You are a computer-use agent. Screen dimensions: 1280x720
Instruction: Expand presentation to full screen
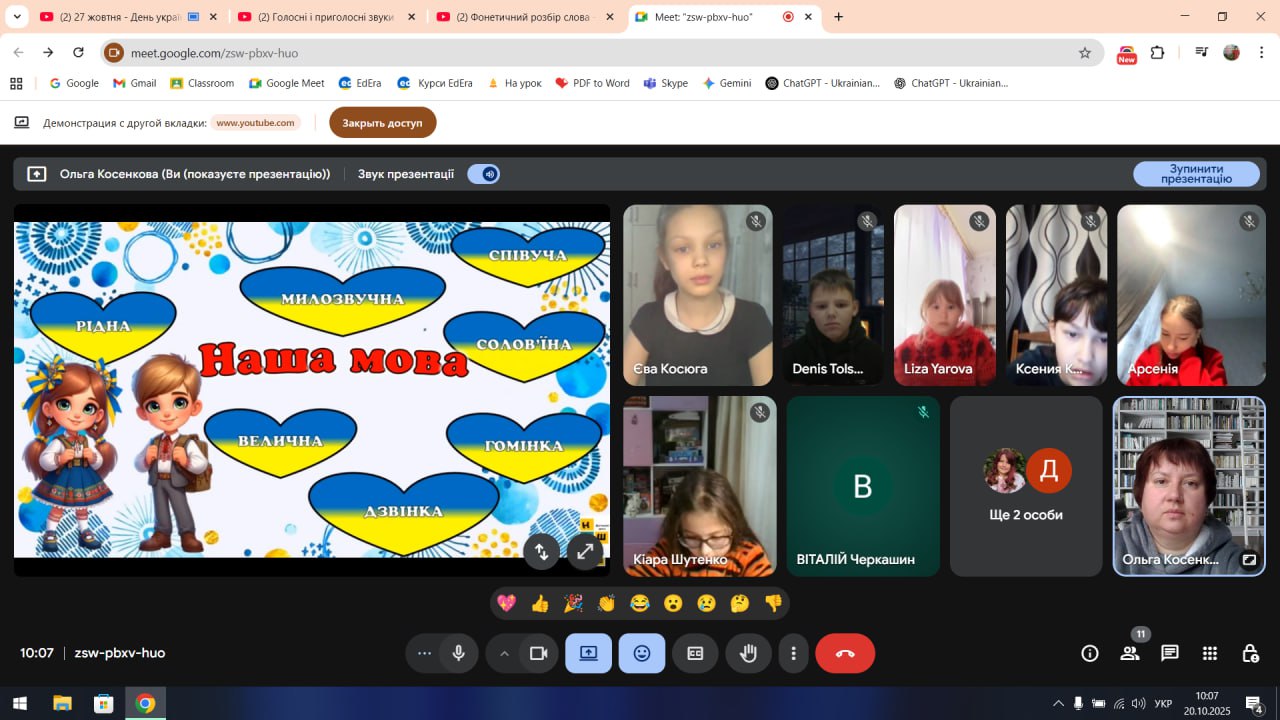click(583, 551)
